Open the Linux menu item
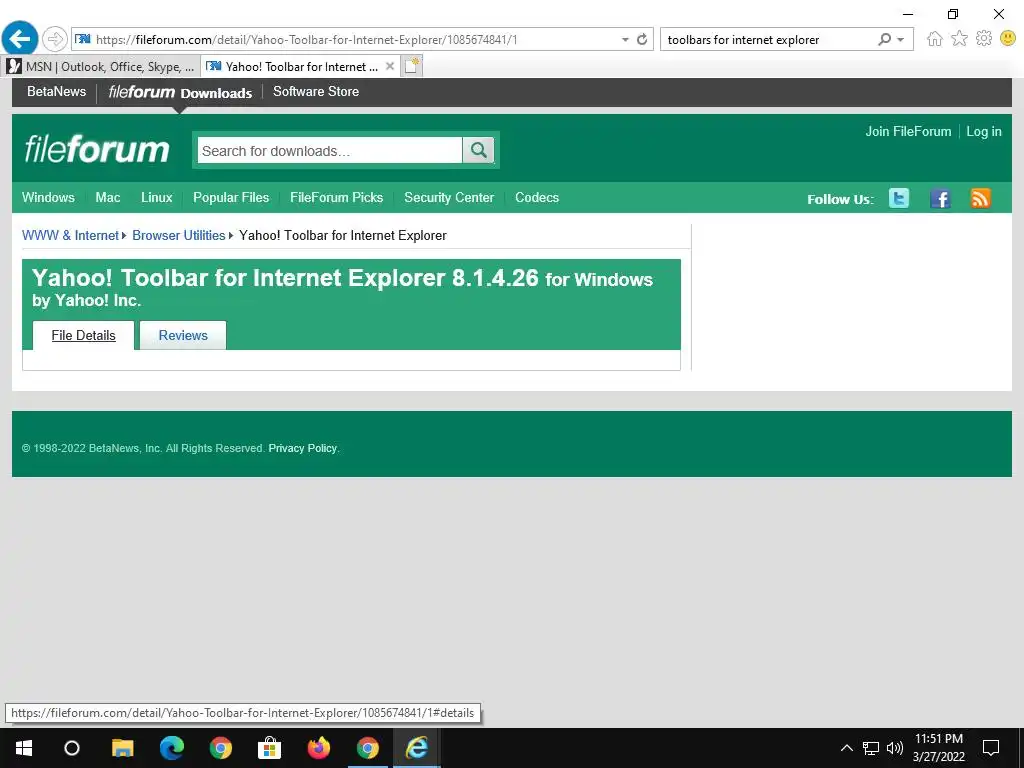1024x768 pixels. 157,197
